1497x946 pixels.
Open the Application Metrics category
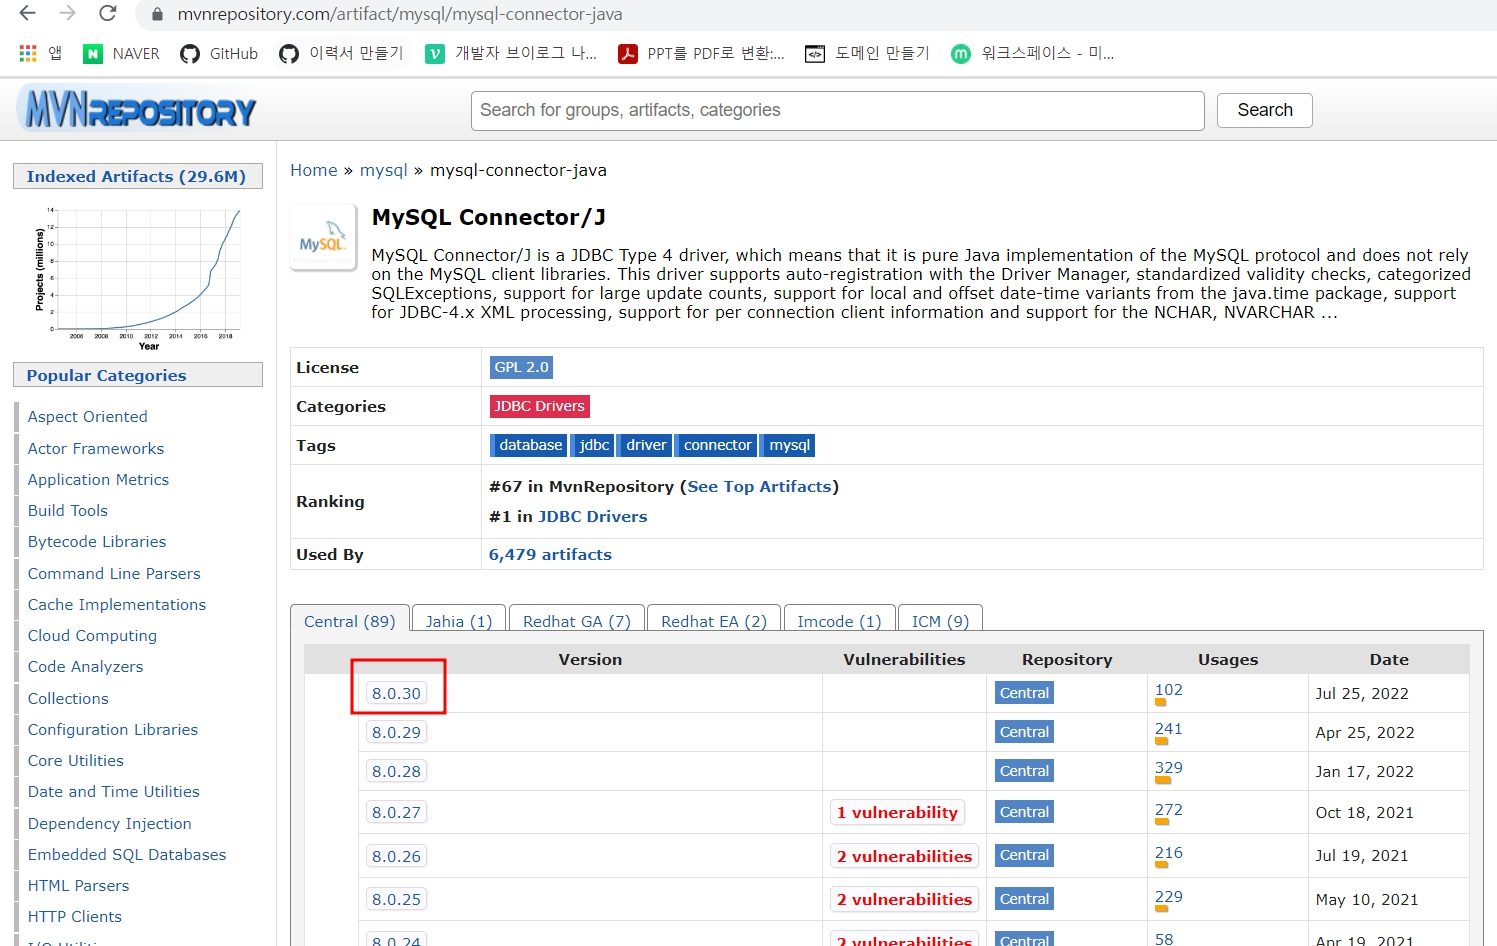(98, 479)
